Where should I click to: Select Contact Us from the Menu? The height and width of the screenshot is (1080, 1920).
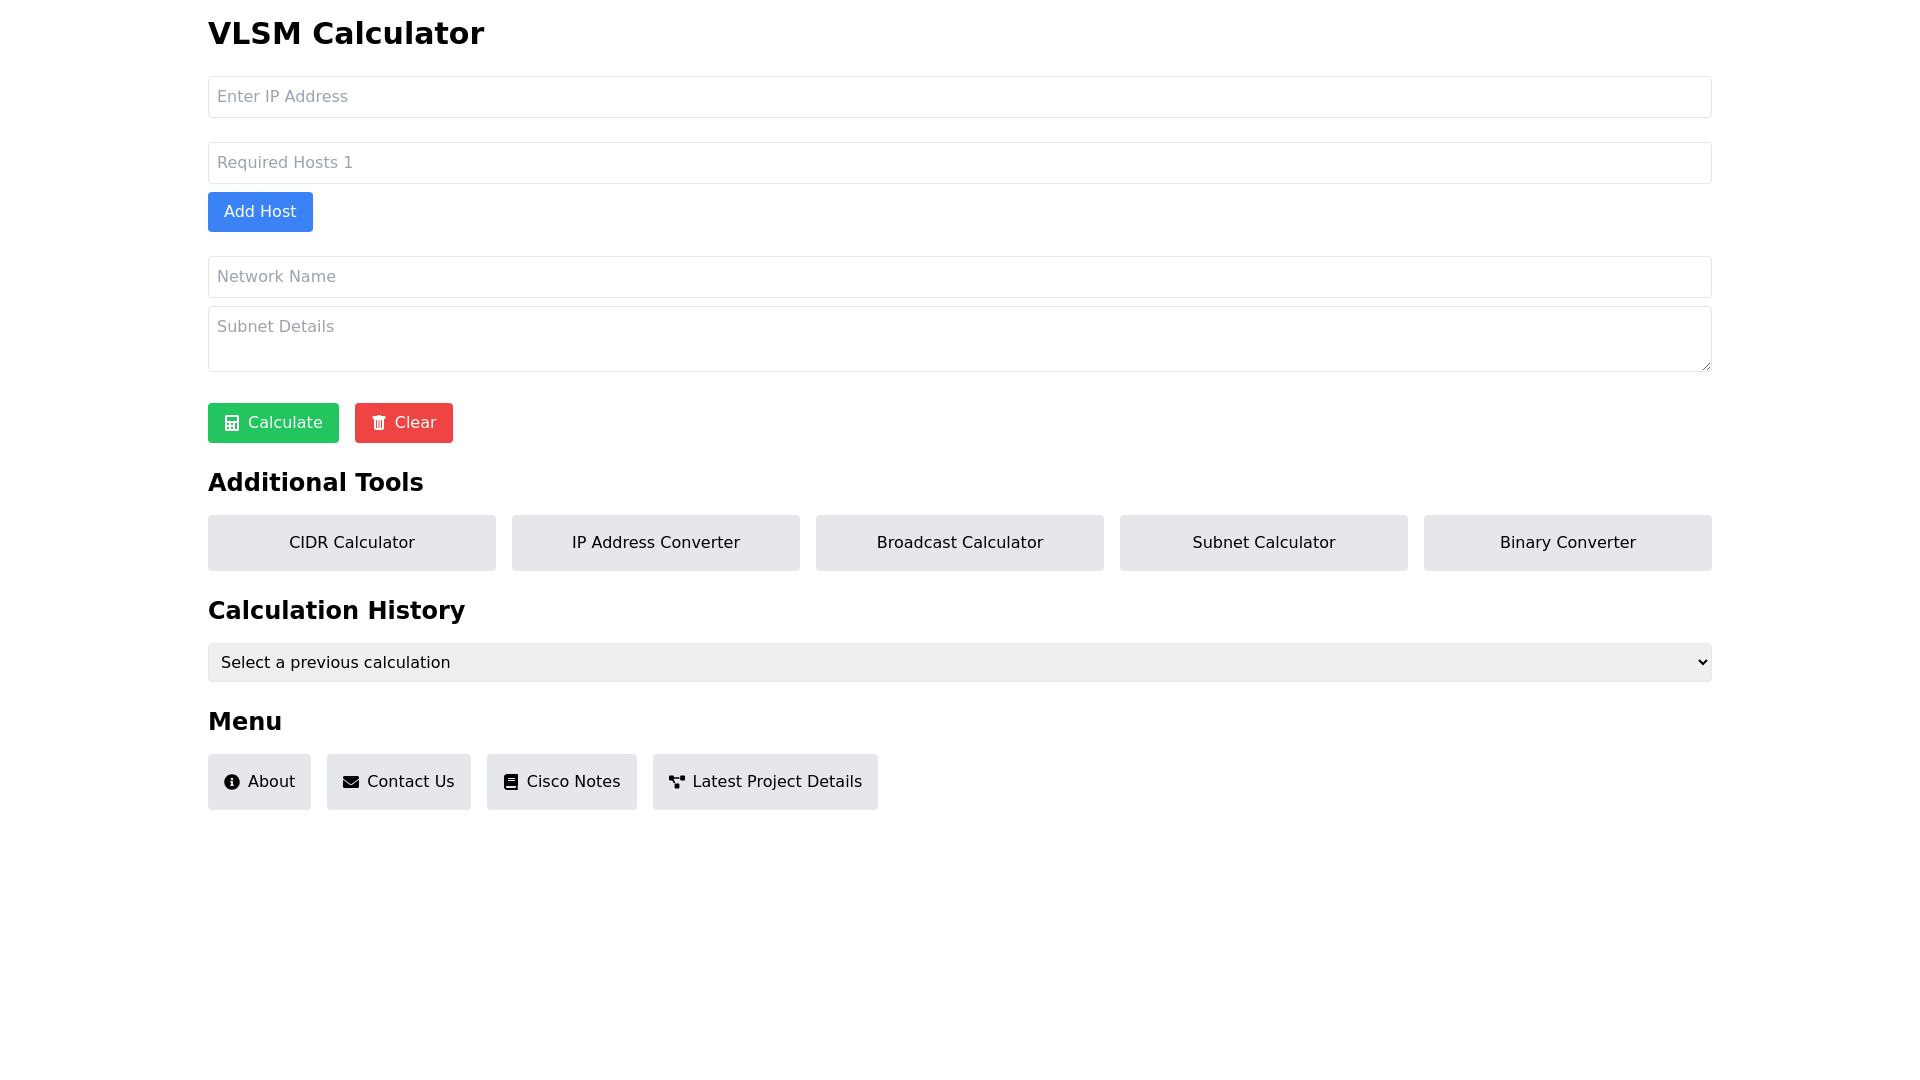pos(398,781)
